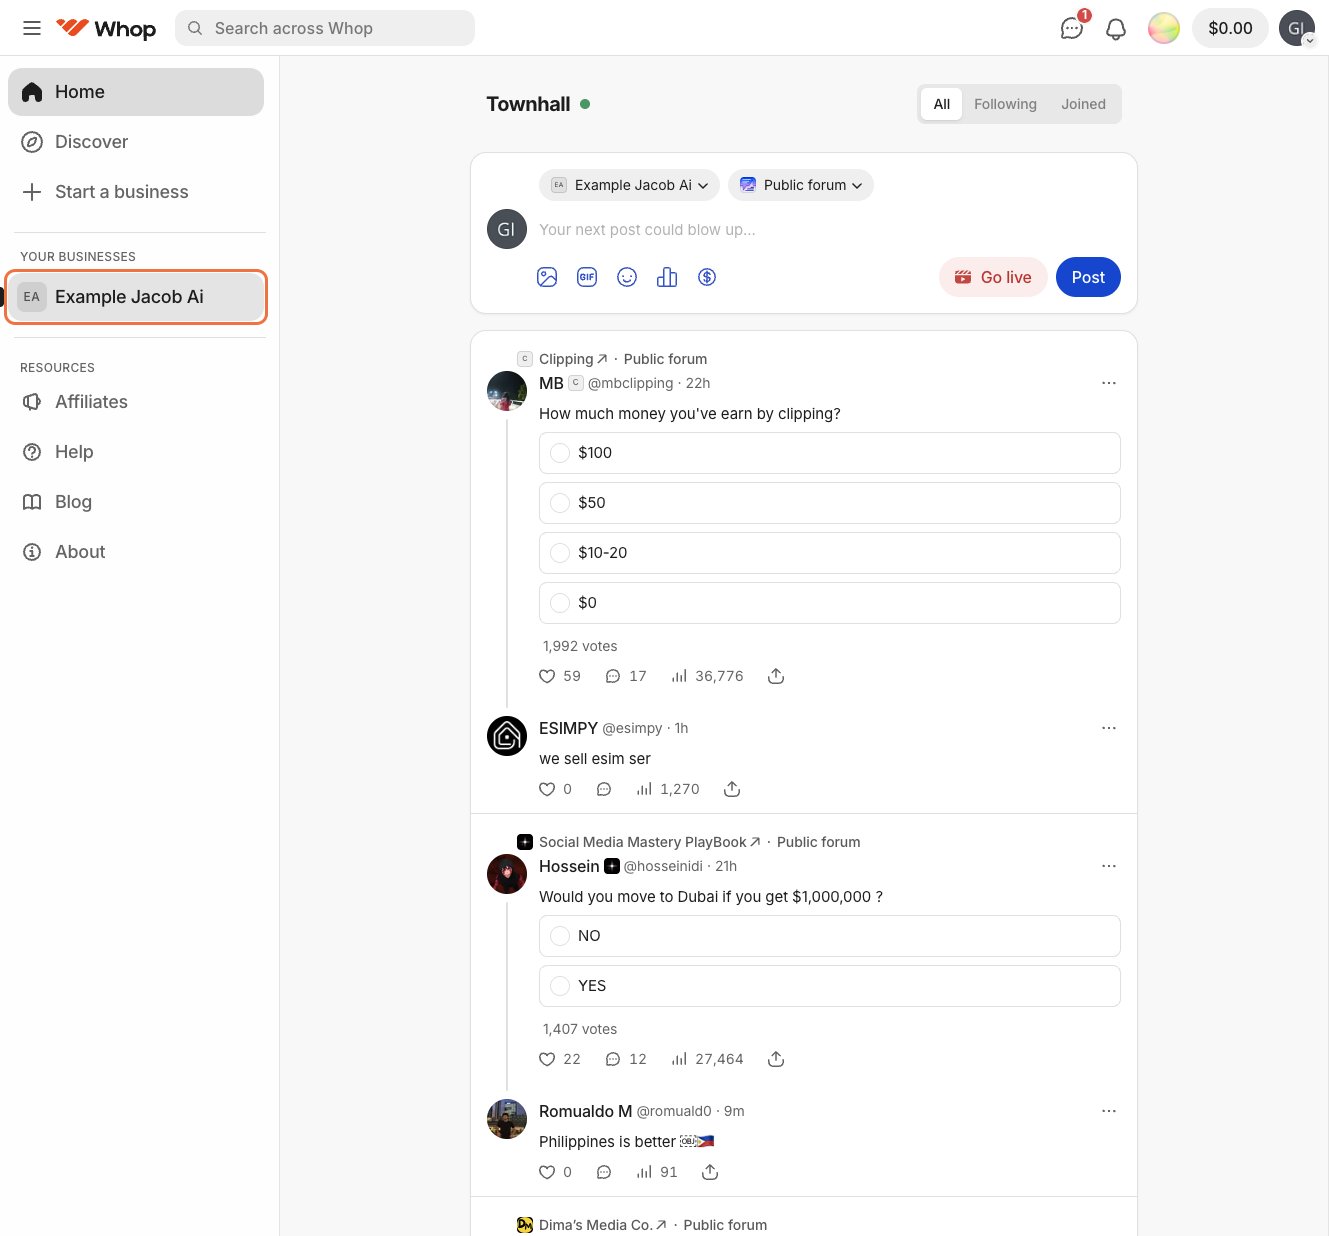Like ESIMPY's esim reply
The height and width of the screenshot is (1236, 1329).
pyautogui.click(x=547, y=789)
